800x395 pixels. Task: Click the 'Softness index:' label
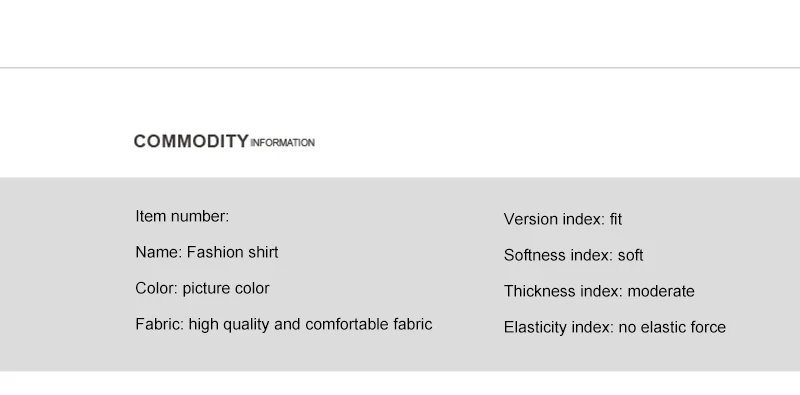pyautogui.click(x=558, y=255)
